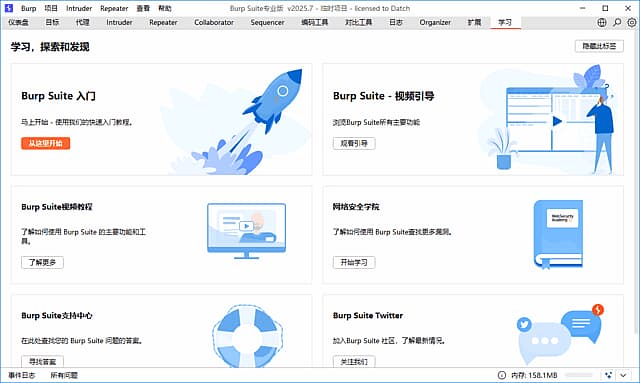Switch to the 对比工具 tab
Image resolution: width=640 pixels, height=383 pixels.
[358, 22]
